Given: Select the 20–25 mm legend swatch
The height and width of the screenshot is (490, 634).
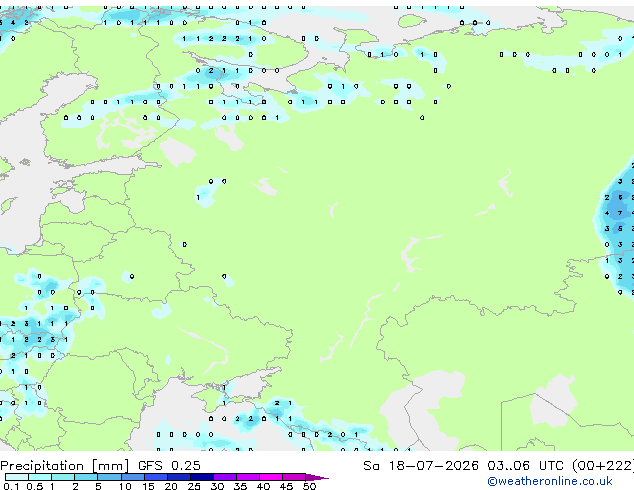Looking at the screenshot, I should click(178, 477).
